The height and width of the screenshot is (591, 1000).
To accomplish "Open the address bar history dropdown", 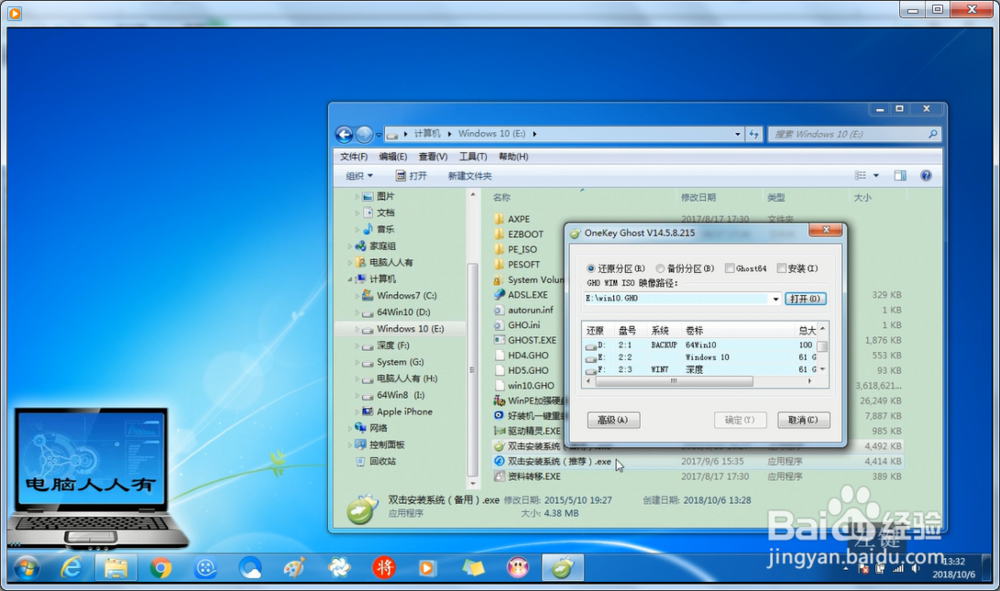I will click(737, 134).
